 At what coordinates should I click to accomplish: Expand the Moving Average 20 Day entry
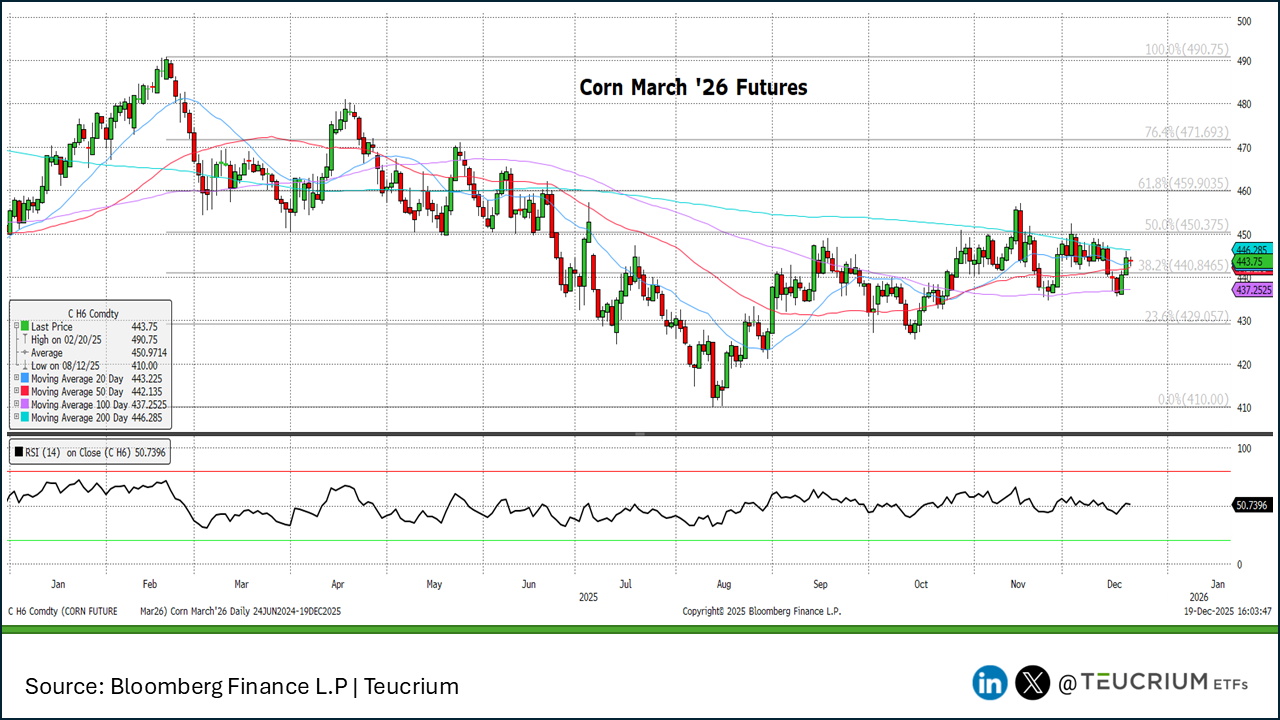(14, 379)
